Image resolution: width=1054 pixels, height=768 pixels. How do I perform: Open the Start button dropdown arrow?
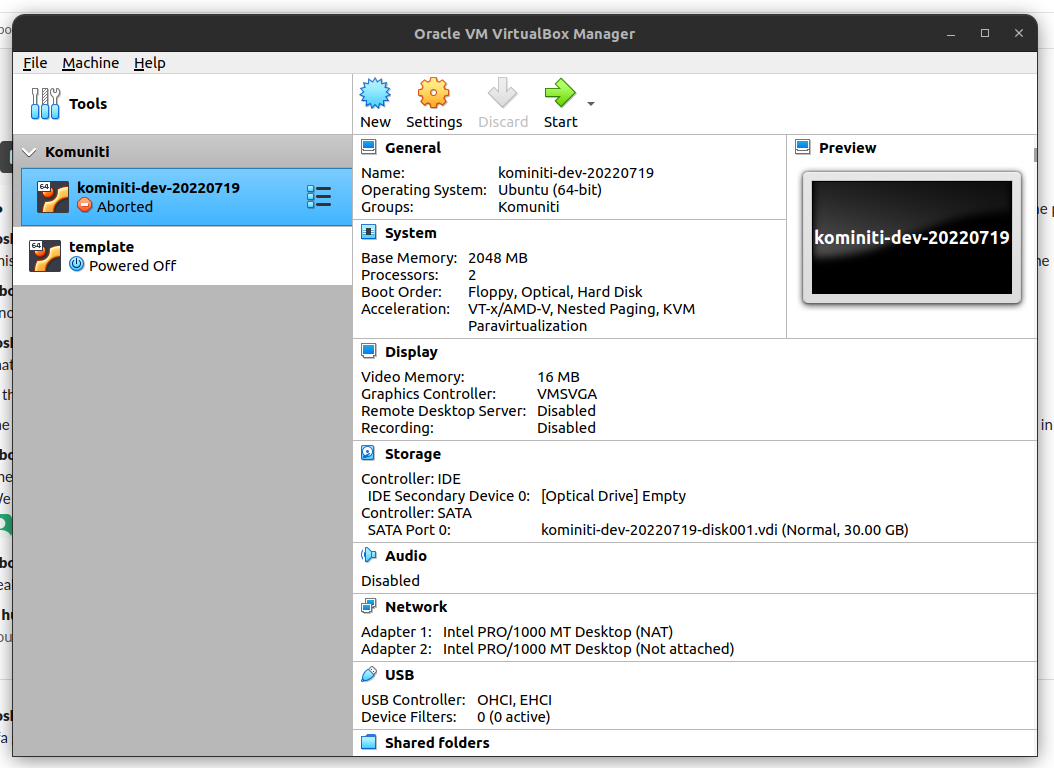tap(591, 104)
